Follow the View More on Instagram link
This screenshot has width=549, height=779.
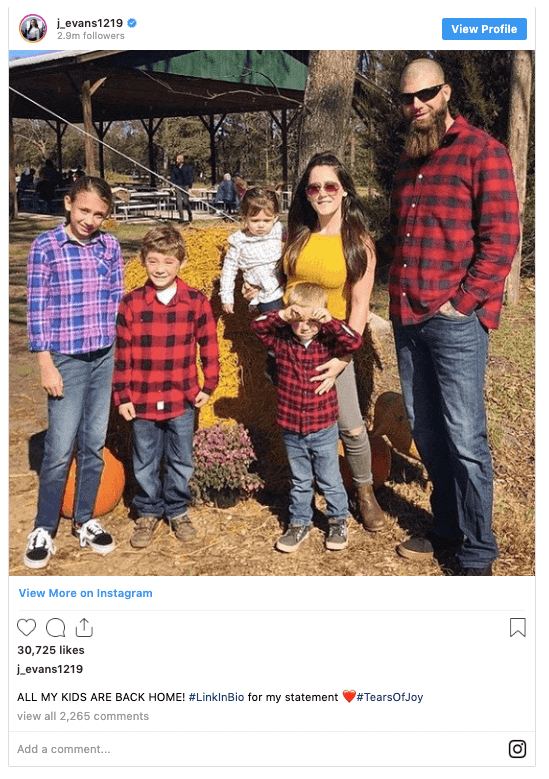(85, 593)
